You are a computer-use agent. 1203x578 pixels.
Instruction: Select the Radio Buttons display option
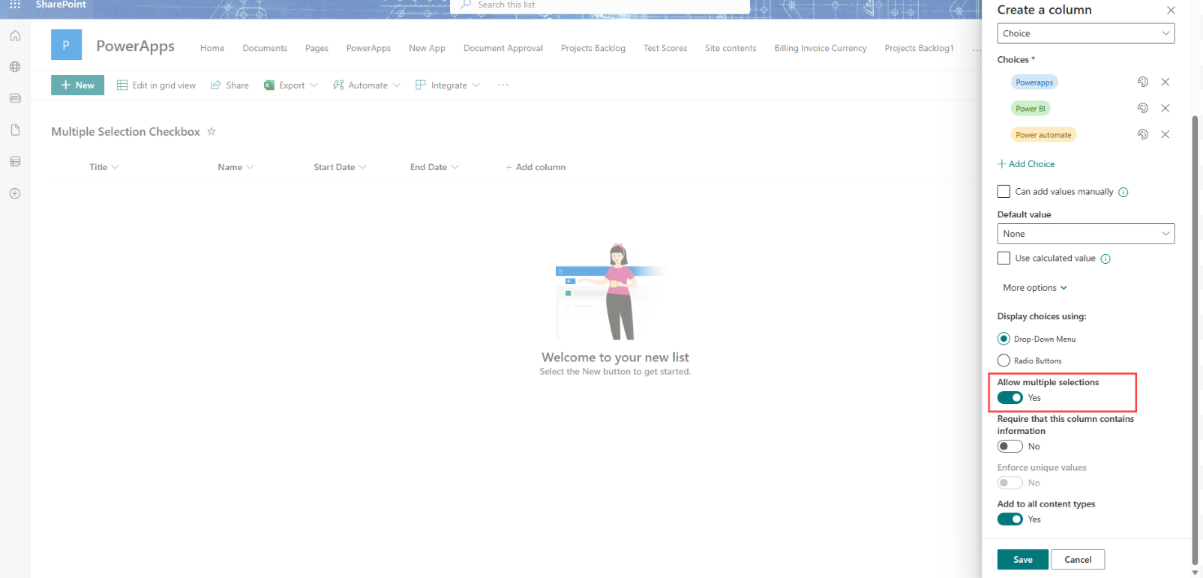tap(1003, 361)
